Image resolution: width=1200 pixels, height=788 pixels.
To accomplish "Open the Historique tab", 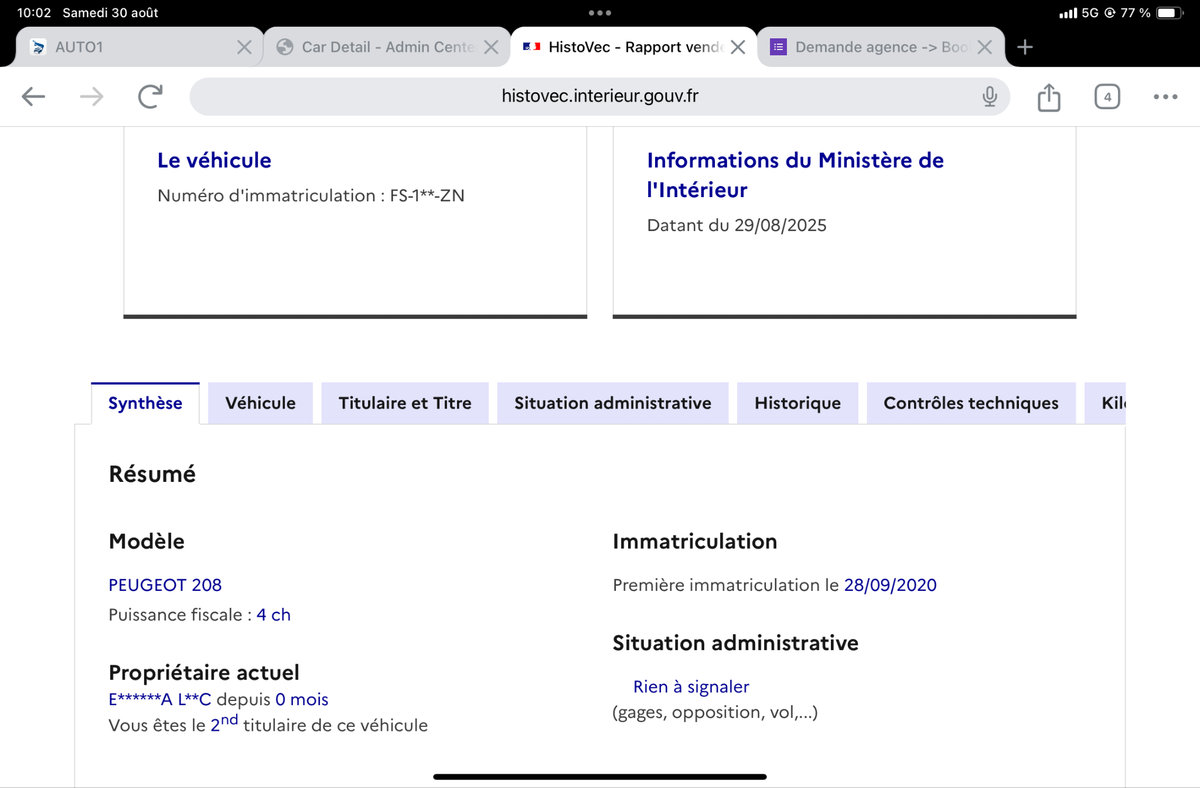I will pyautogui.click(x=798, y=403).
